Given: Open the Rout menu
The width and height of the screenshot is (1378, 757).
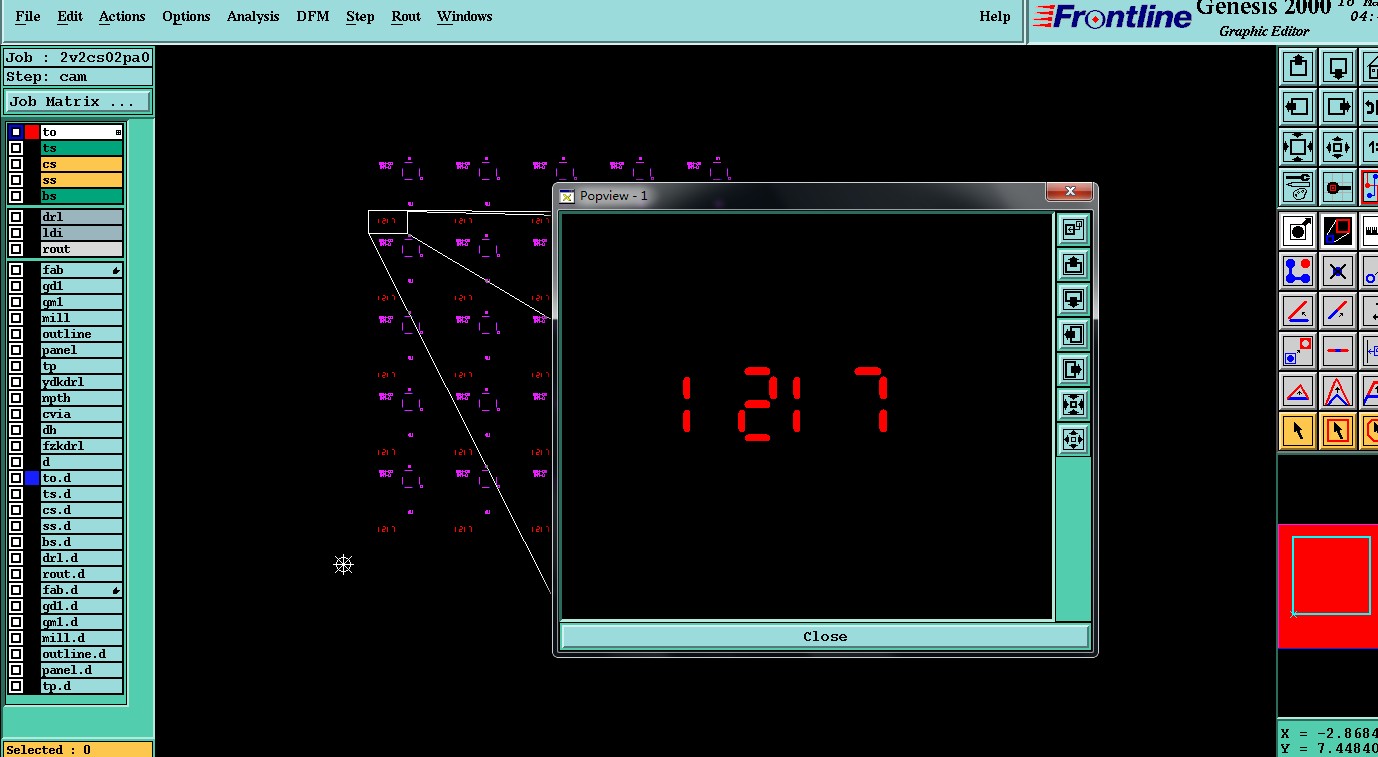Looking at the screenshot, I should [x=406, y=16].
